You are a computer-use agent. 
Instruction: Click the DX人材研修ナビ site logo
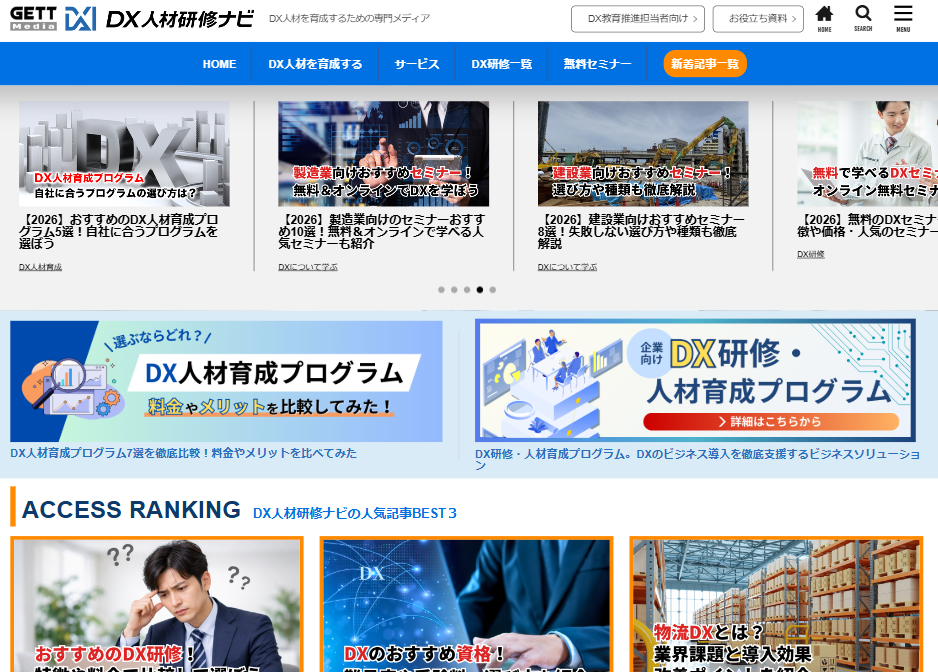[159, 19]
